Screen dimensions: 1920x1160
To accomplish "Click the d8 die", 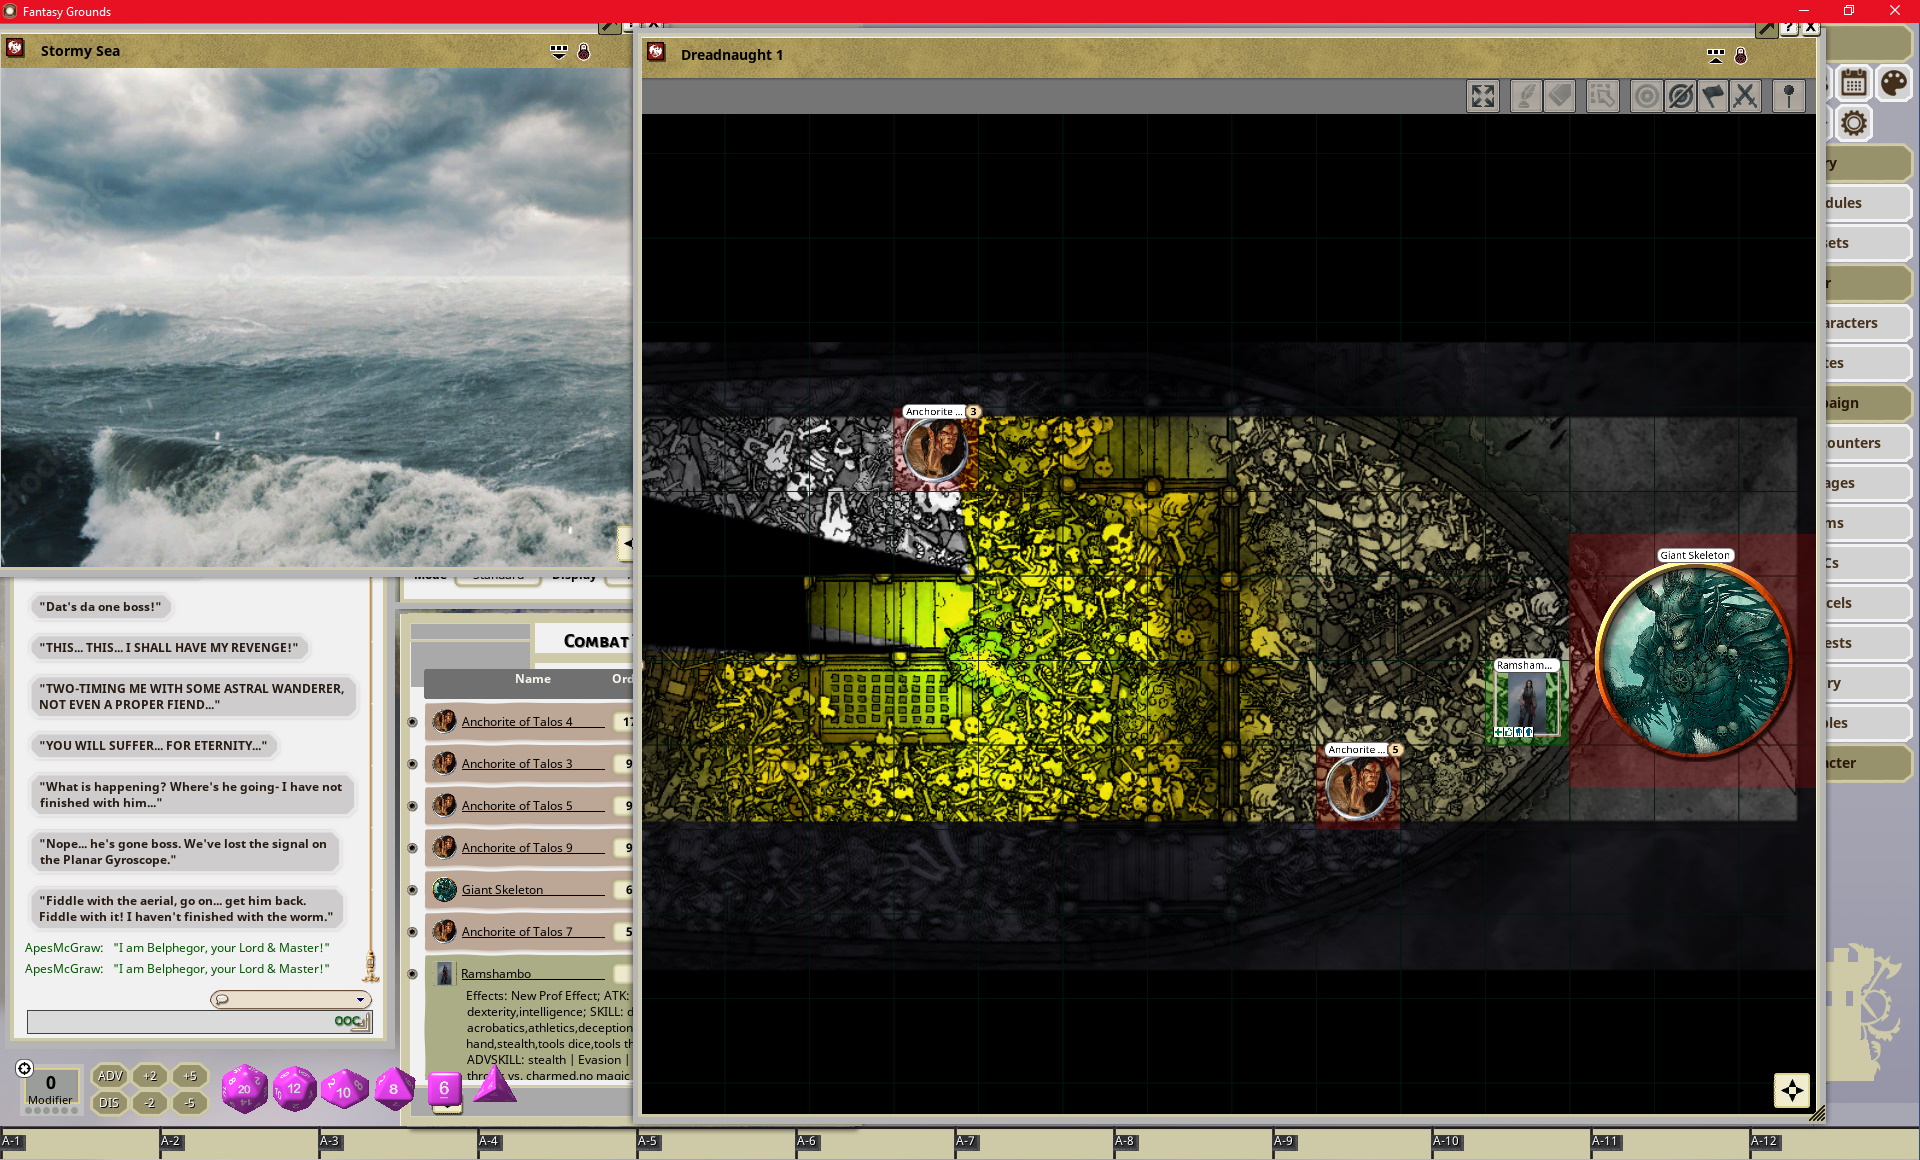I will click(x=394, y=1089).
